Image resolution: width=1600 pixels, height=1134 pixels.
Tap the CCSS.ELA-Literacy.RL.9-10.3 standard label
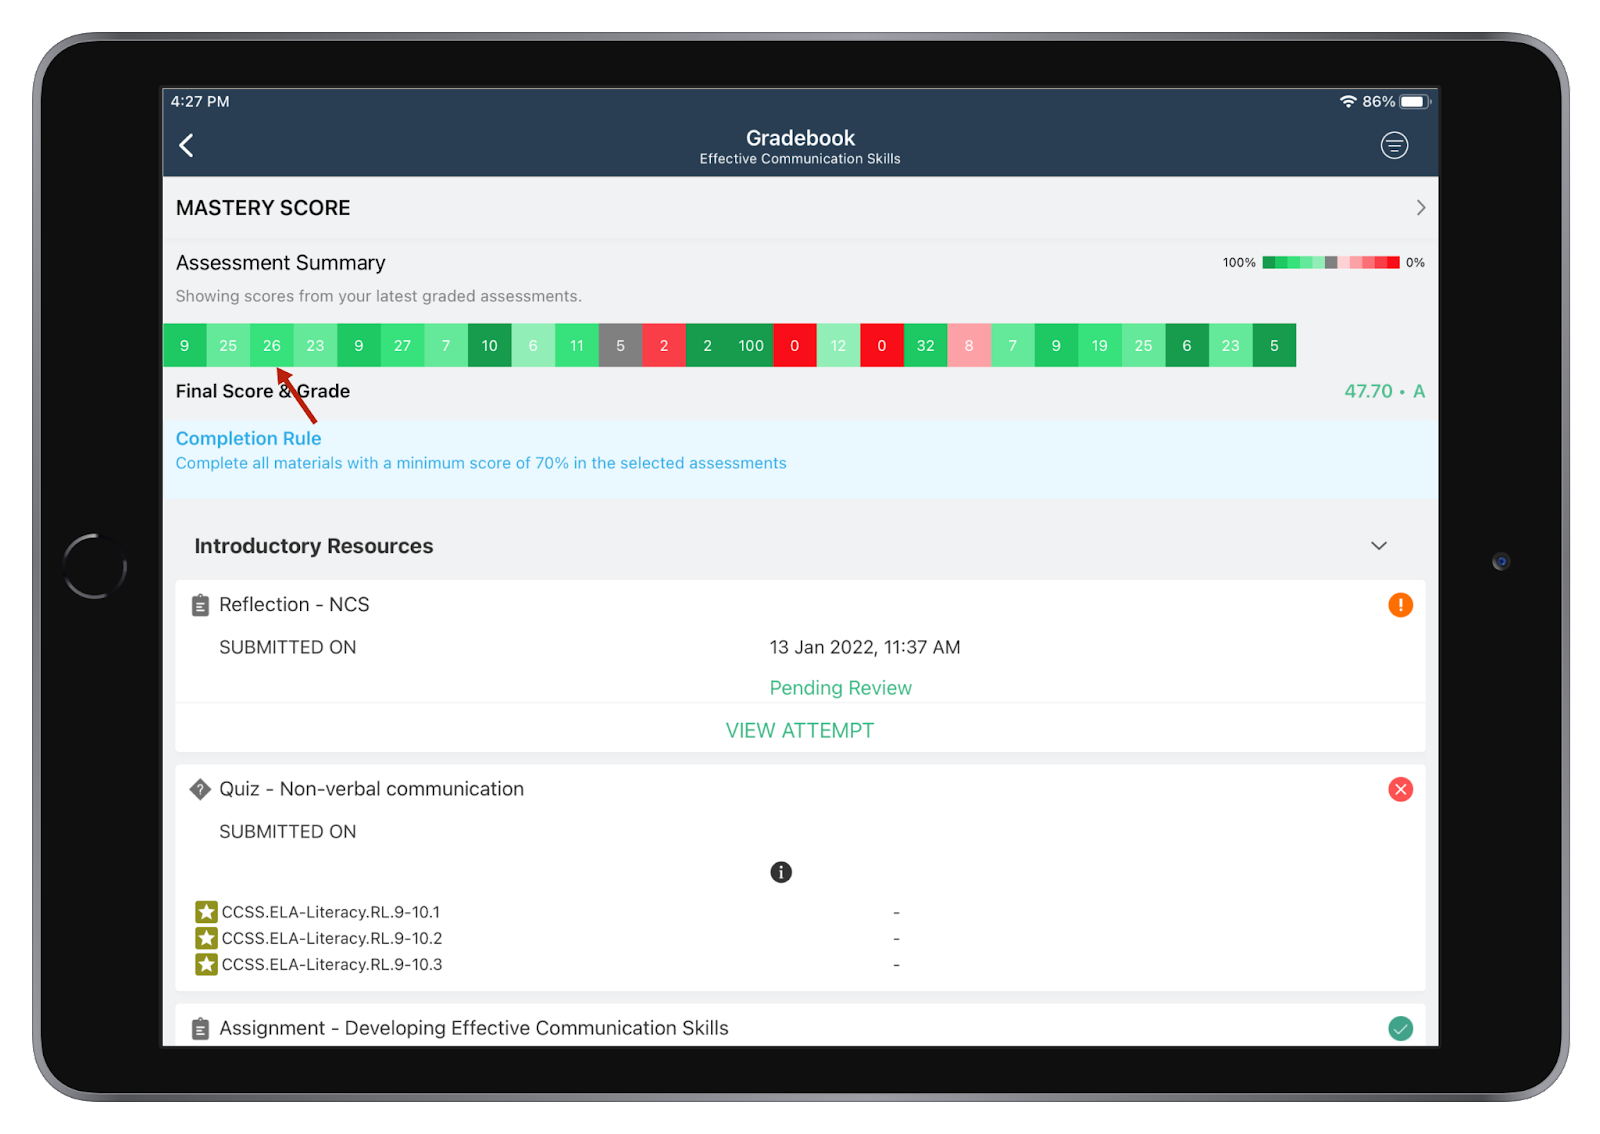click(332, 964)
